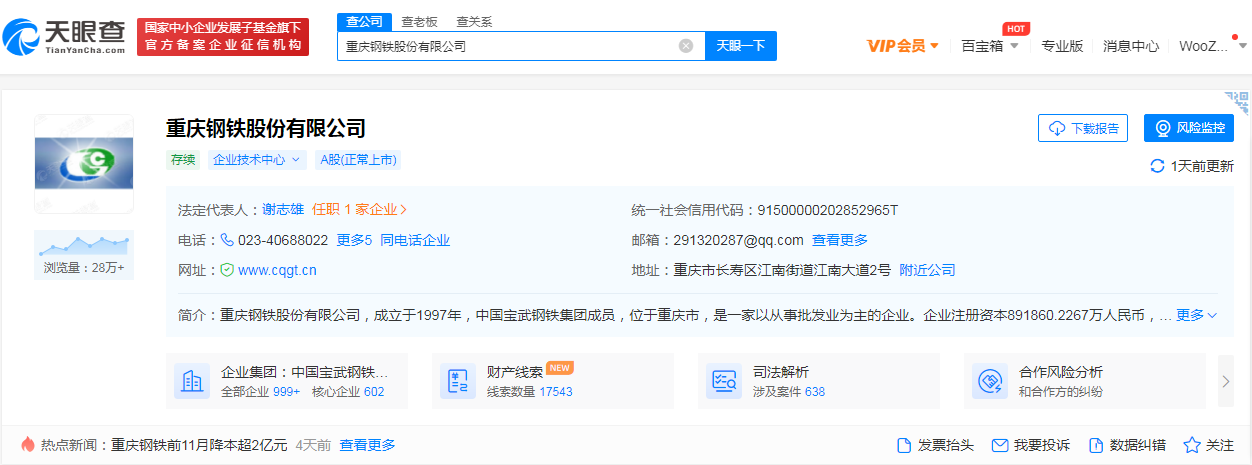Image resolution: width=1252 pixels, height=465 pixels.
Task: Expand the 百宝箱 dropdown
Action: click(990, 46)
